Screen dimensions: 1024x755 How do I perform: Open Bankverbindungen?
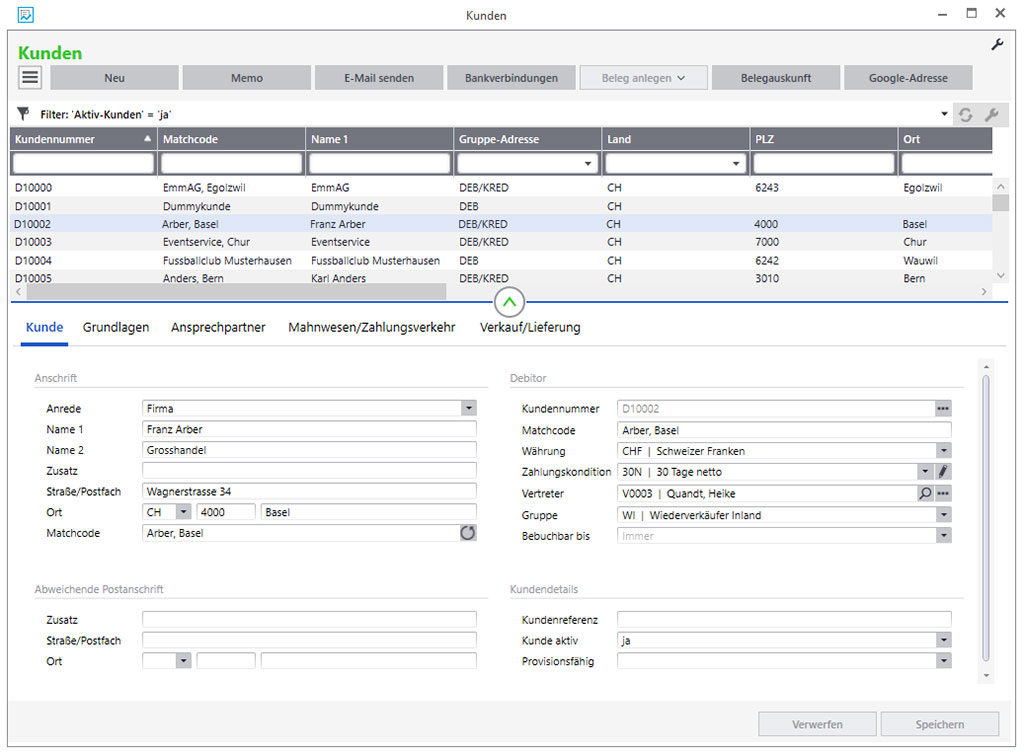coord(511,78)
